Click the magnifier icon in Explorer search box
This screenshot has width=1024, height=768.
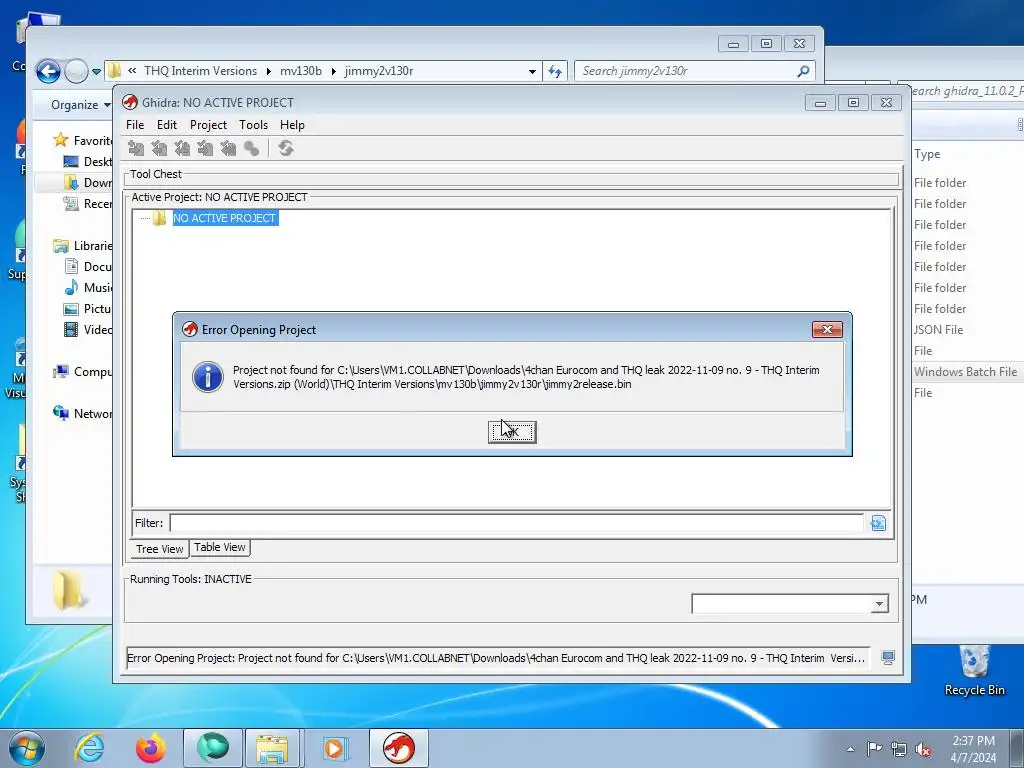803,71
